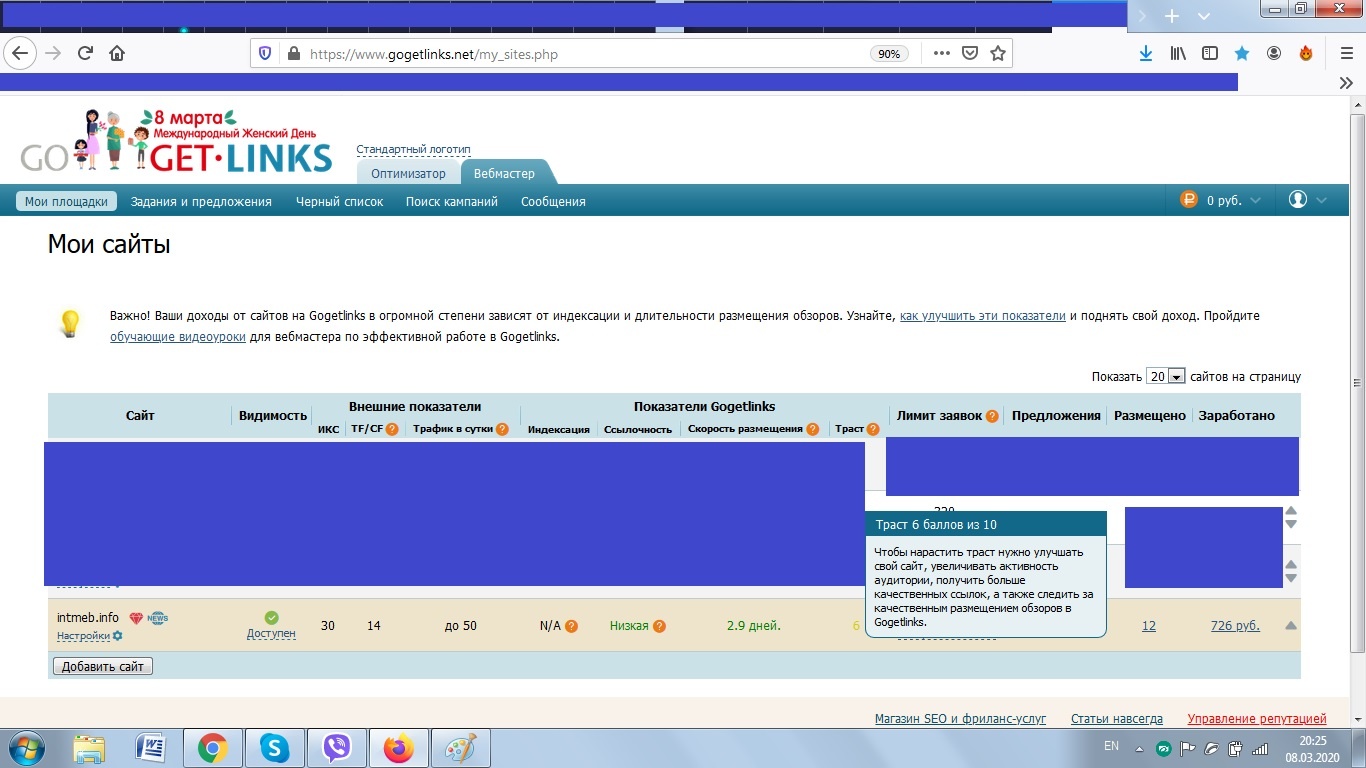
Task: Click help icon beside Низкая value
Action: click(659, 627)
